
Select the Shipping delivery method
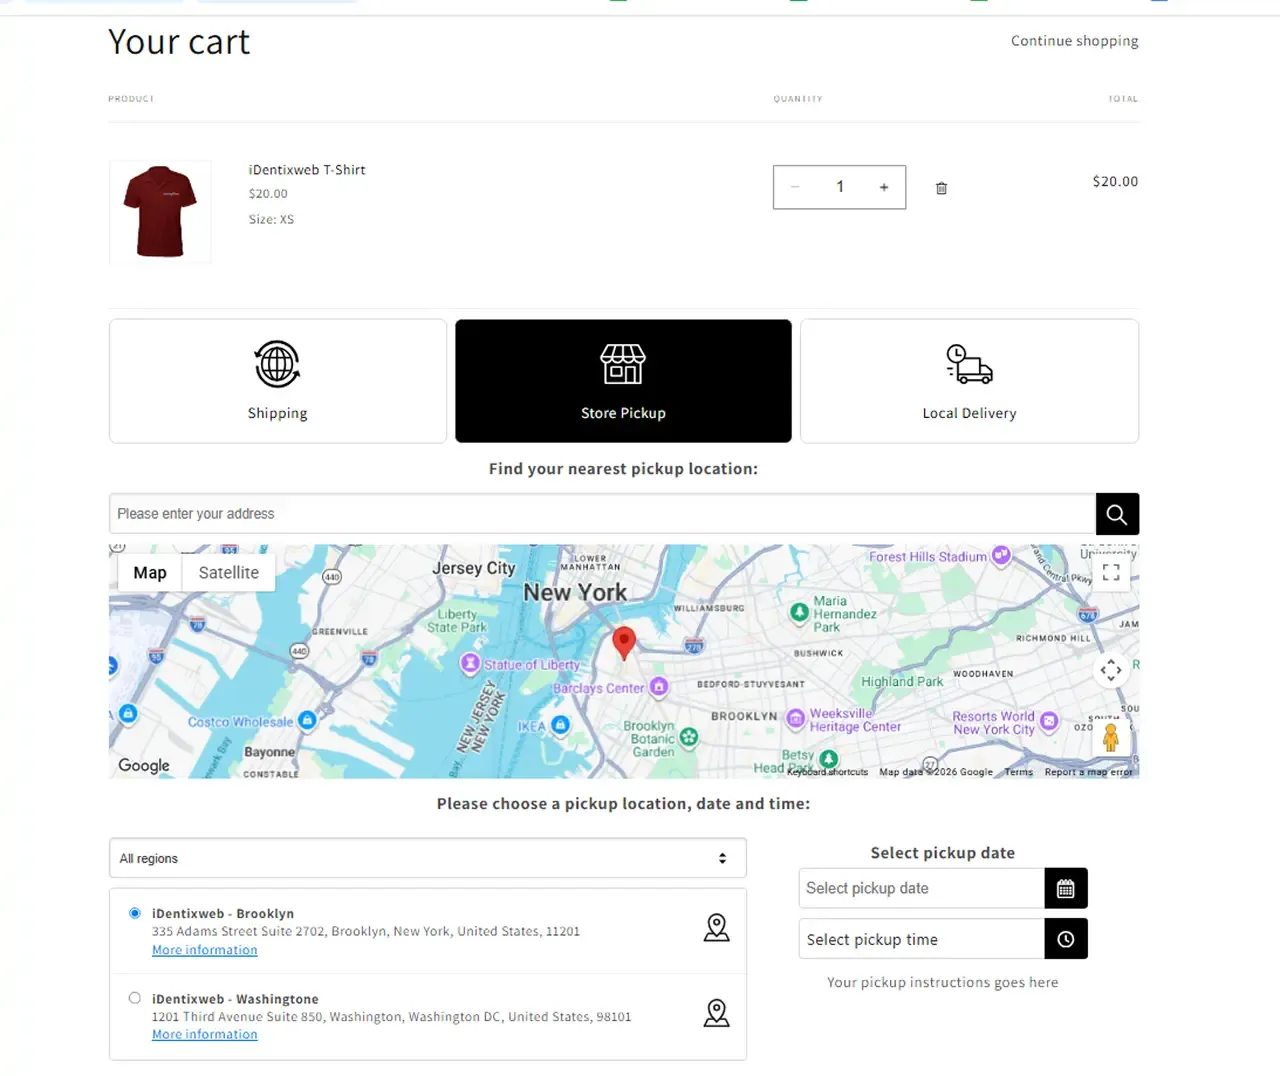click(x=278, y=381)
